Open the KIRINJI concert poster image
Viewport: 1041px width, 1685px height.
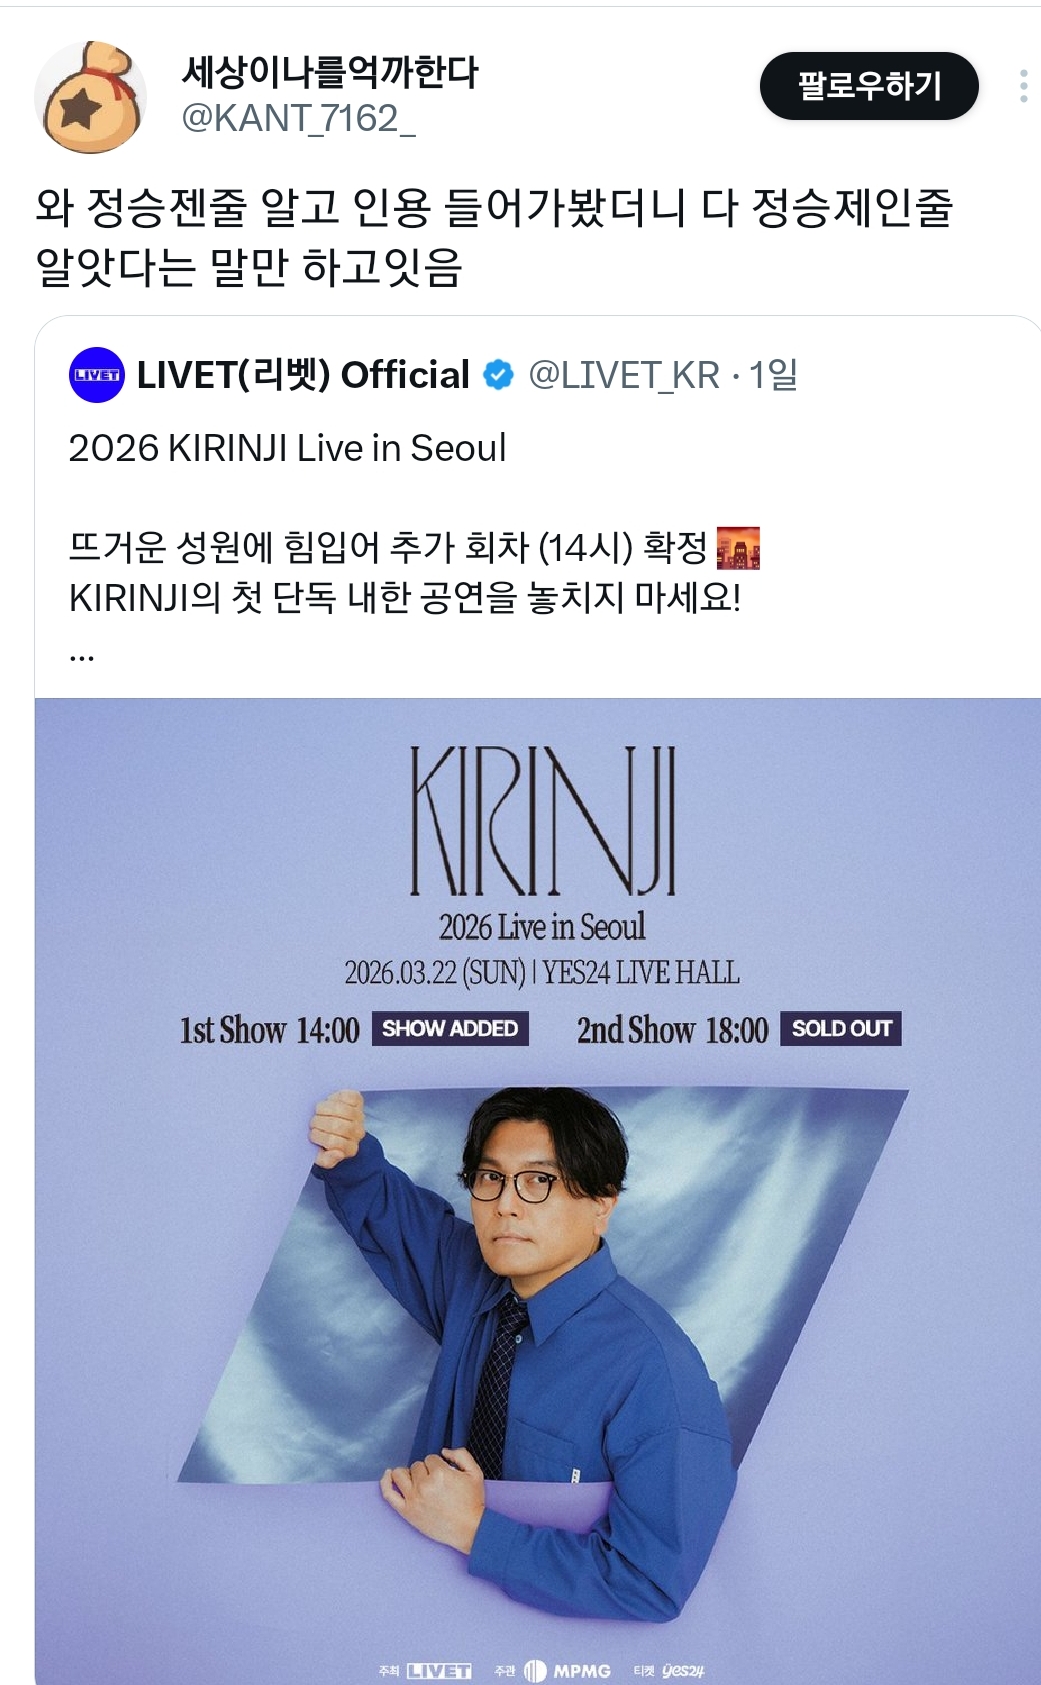pos(538,1191)
